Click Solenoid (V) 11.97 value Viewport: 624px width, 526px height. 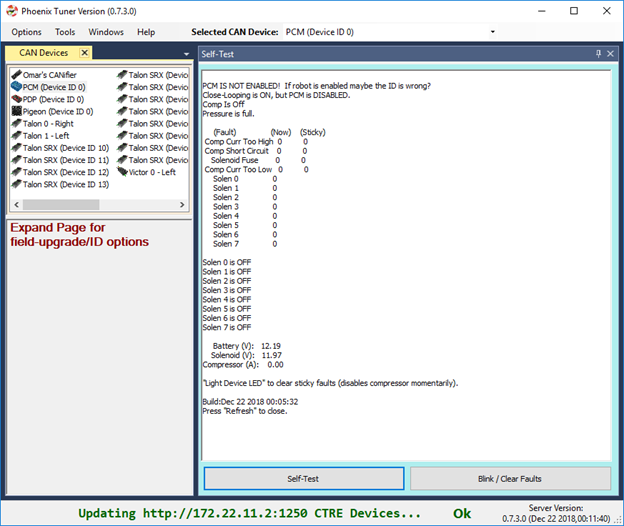[x=272, y=355]
